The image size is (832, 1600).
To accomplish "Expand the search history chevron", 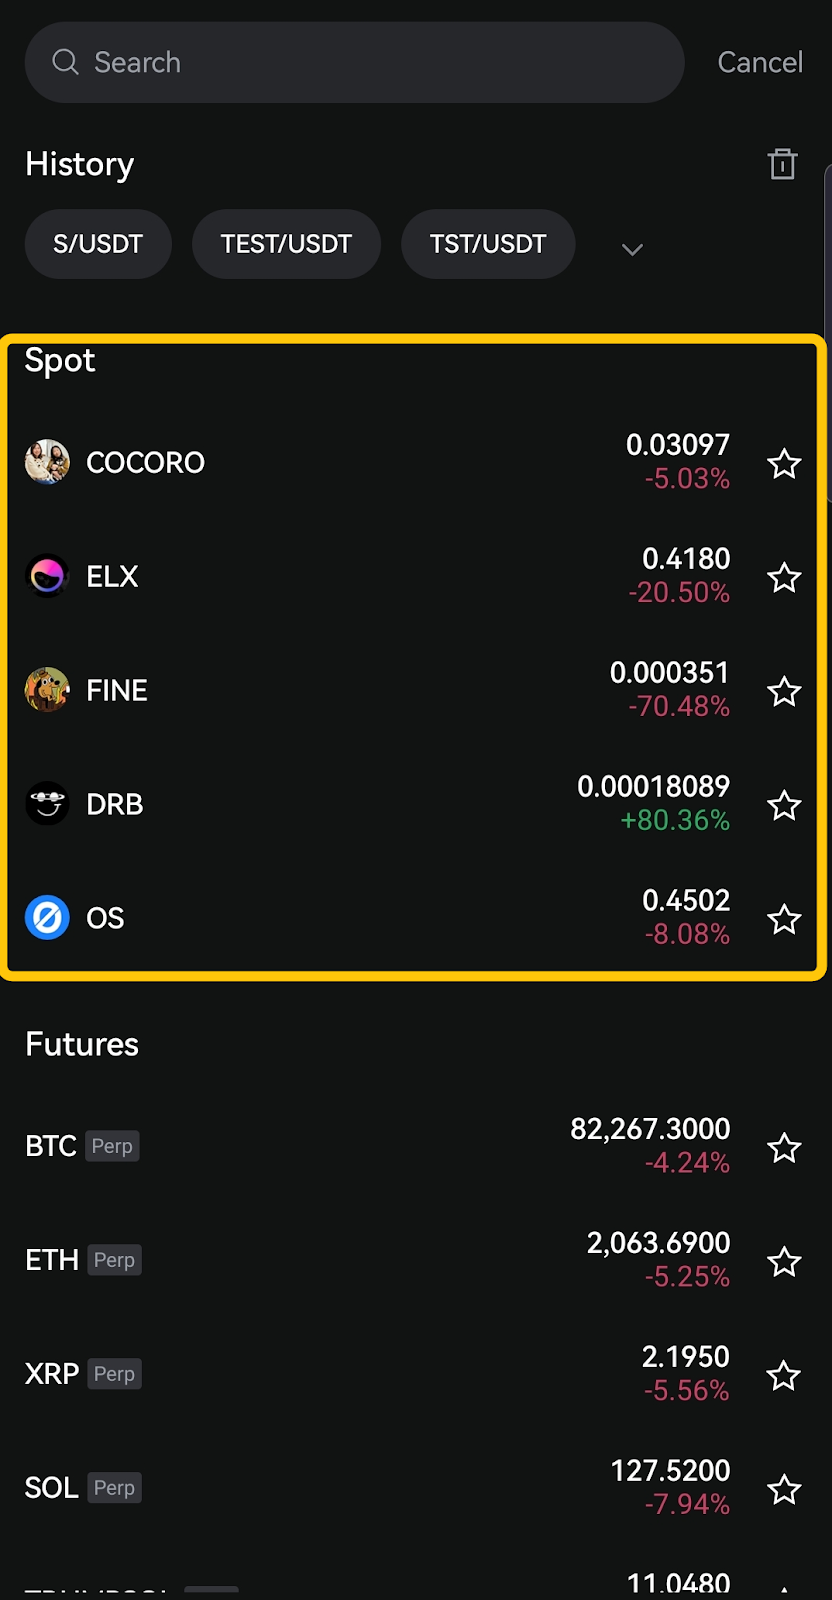I will pos(632,249).
